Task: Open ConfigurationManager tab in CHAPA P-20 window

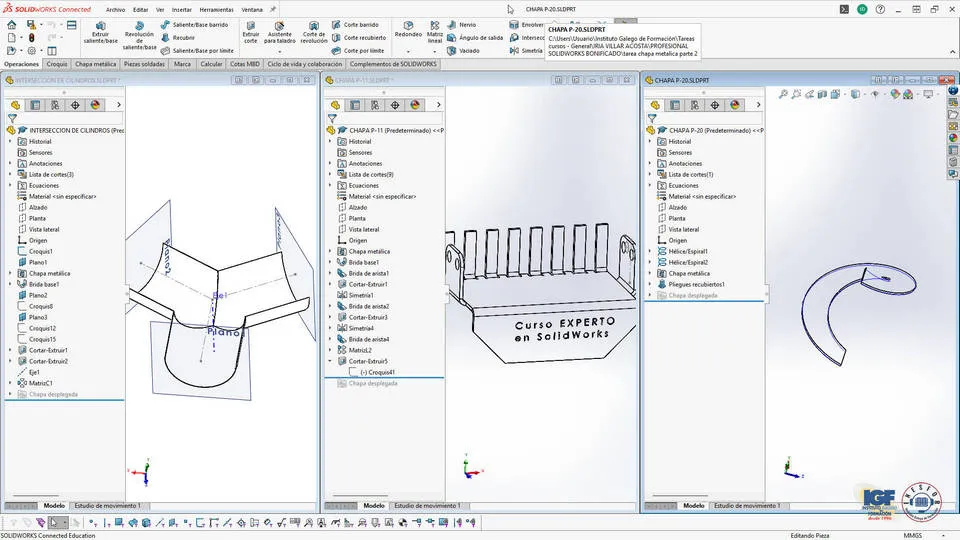Action: 695,105
